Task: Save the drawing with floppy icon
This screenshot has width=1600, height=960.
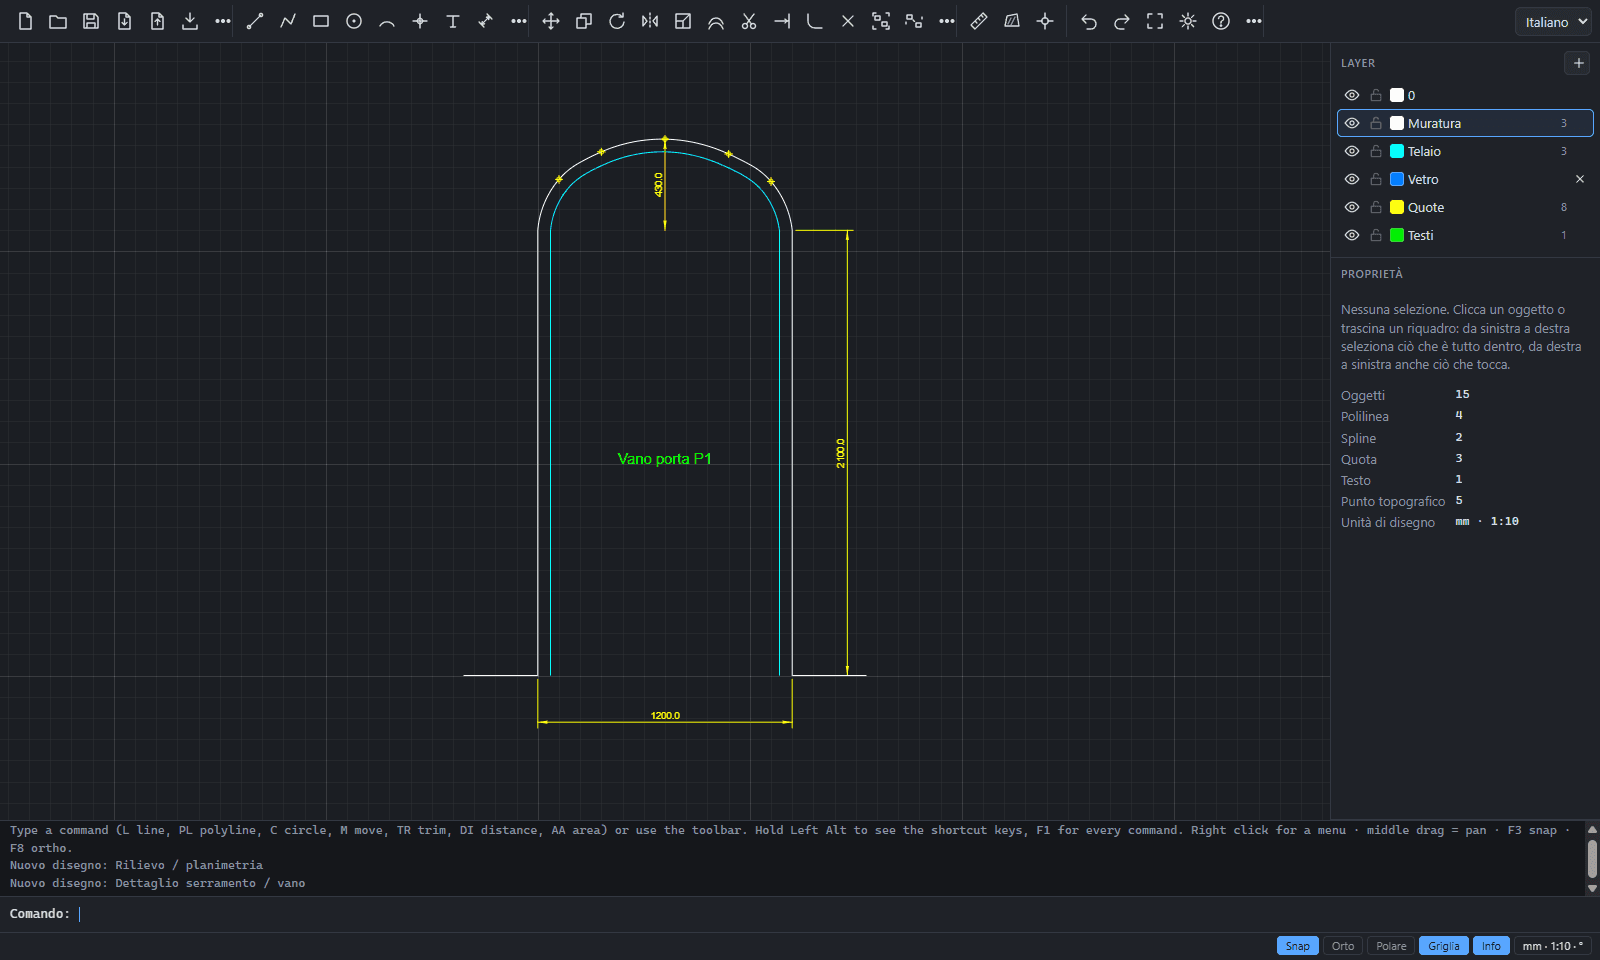Action: (91, 21)
